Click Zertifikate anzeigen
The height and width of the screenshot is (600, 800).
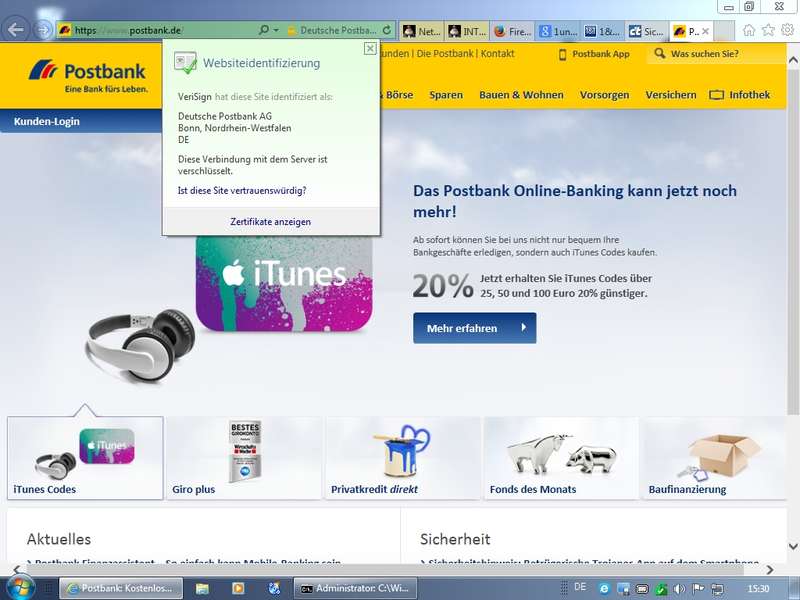(270, 222)
